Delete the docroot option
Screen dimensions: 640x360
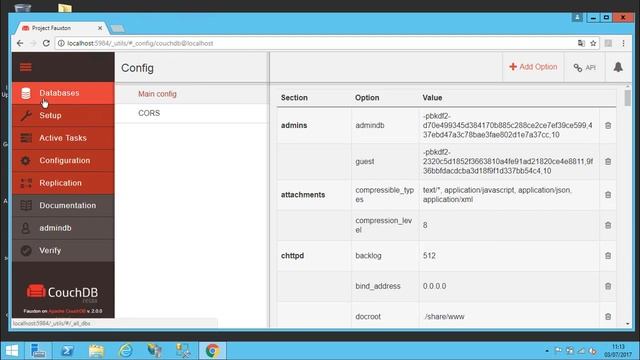tap(608, 316)
